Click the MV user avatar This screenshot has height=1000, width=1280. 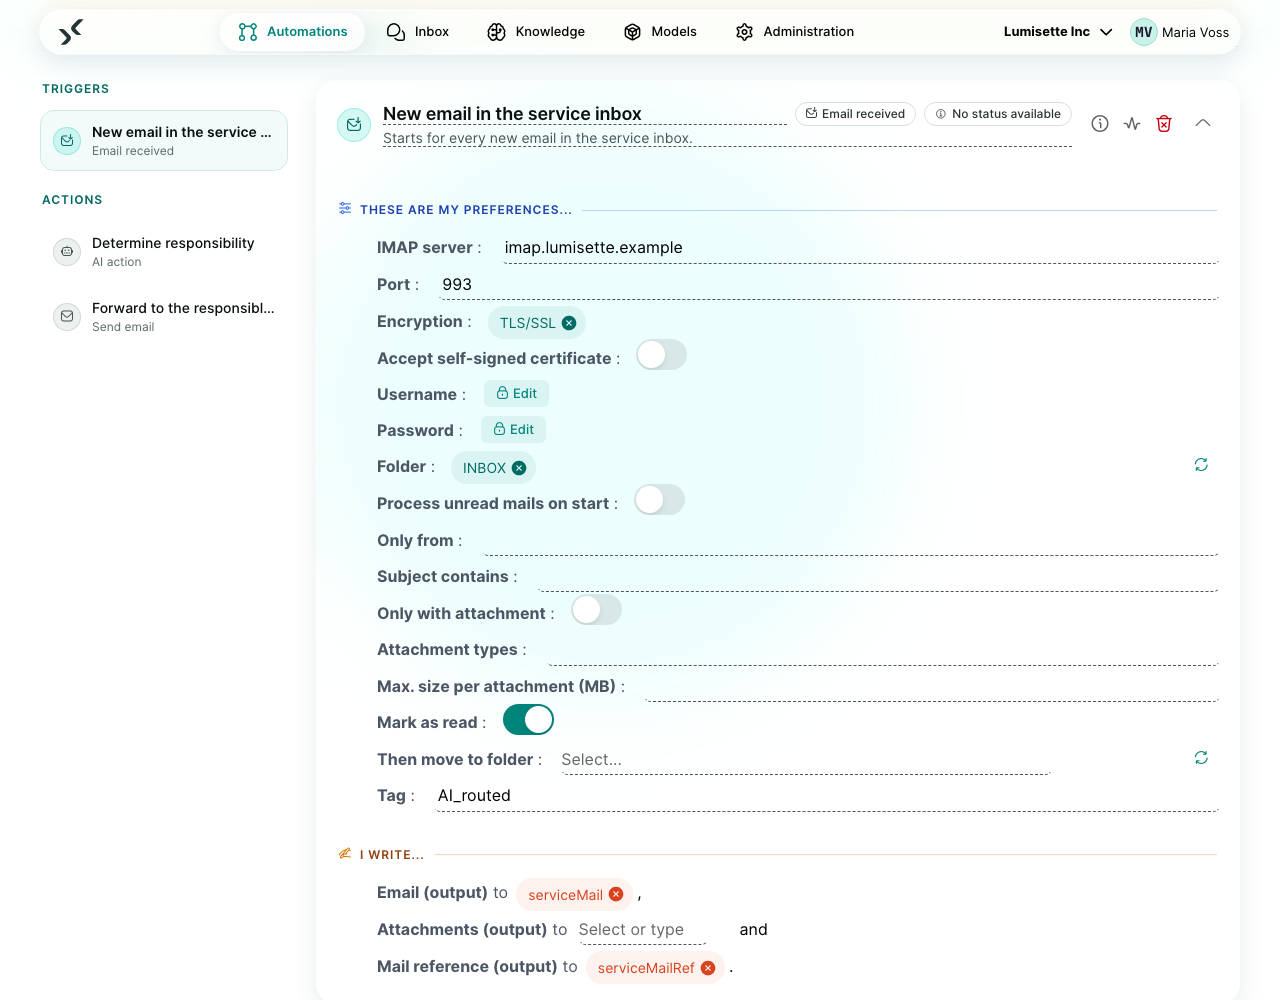click(x=1143, y=32)
